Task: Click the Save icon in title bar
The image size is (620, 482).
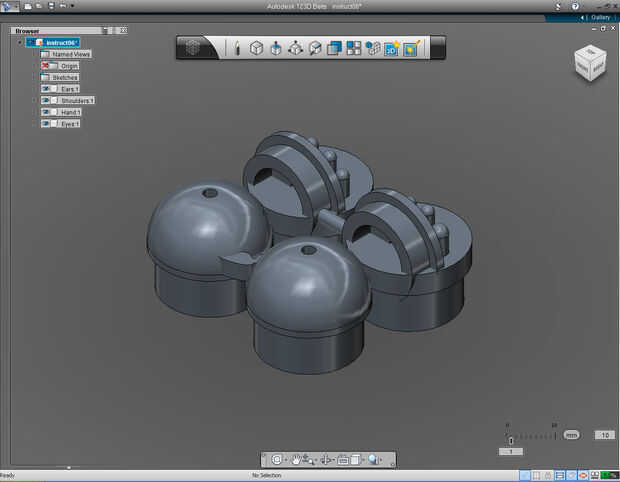Action: pos(49,6)
